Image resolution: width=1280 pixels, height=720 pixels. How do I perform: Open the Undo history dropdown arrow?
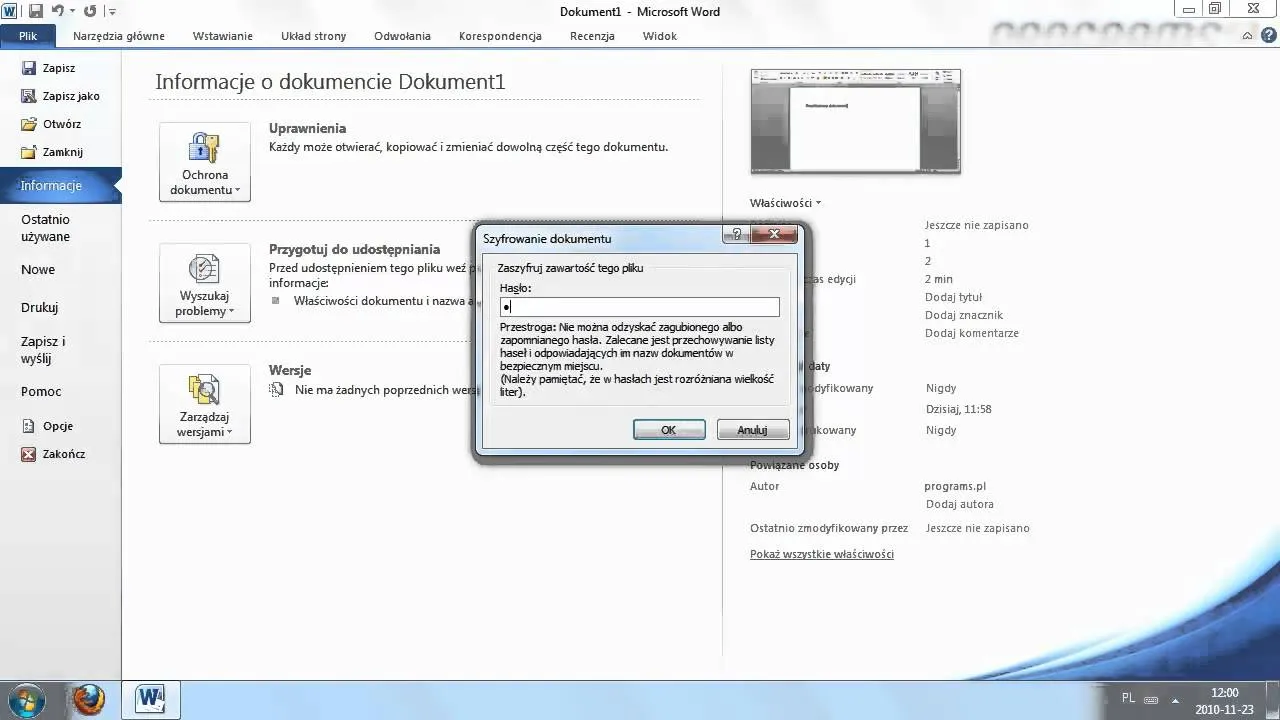(x=72, y=12)
